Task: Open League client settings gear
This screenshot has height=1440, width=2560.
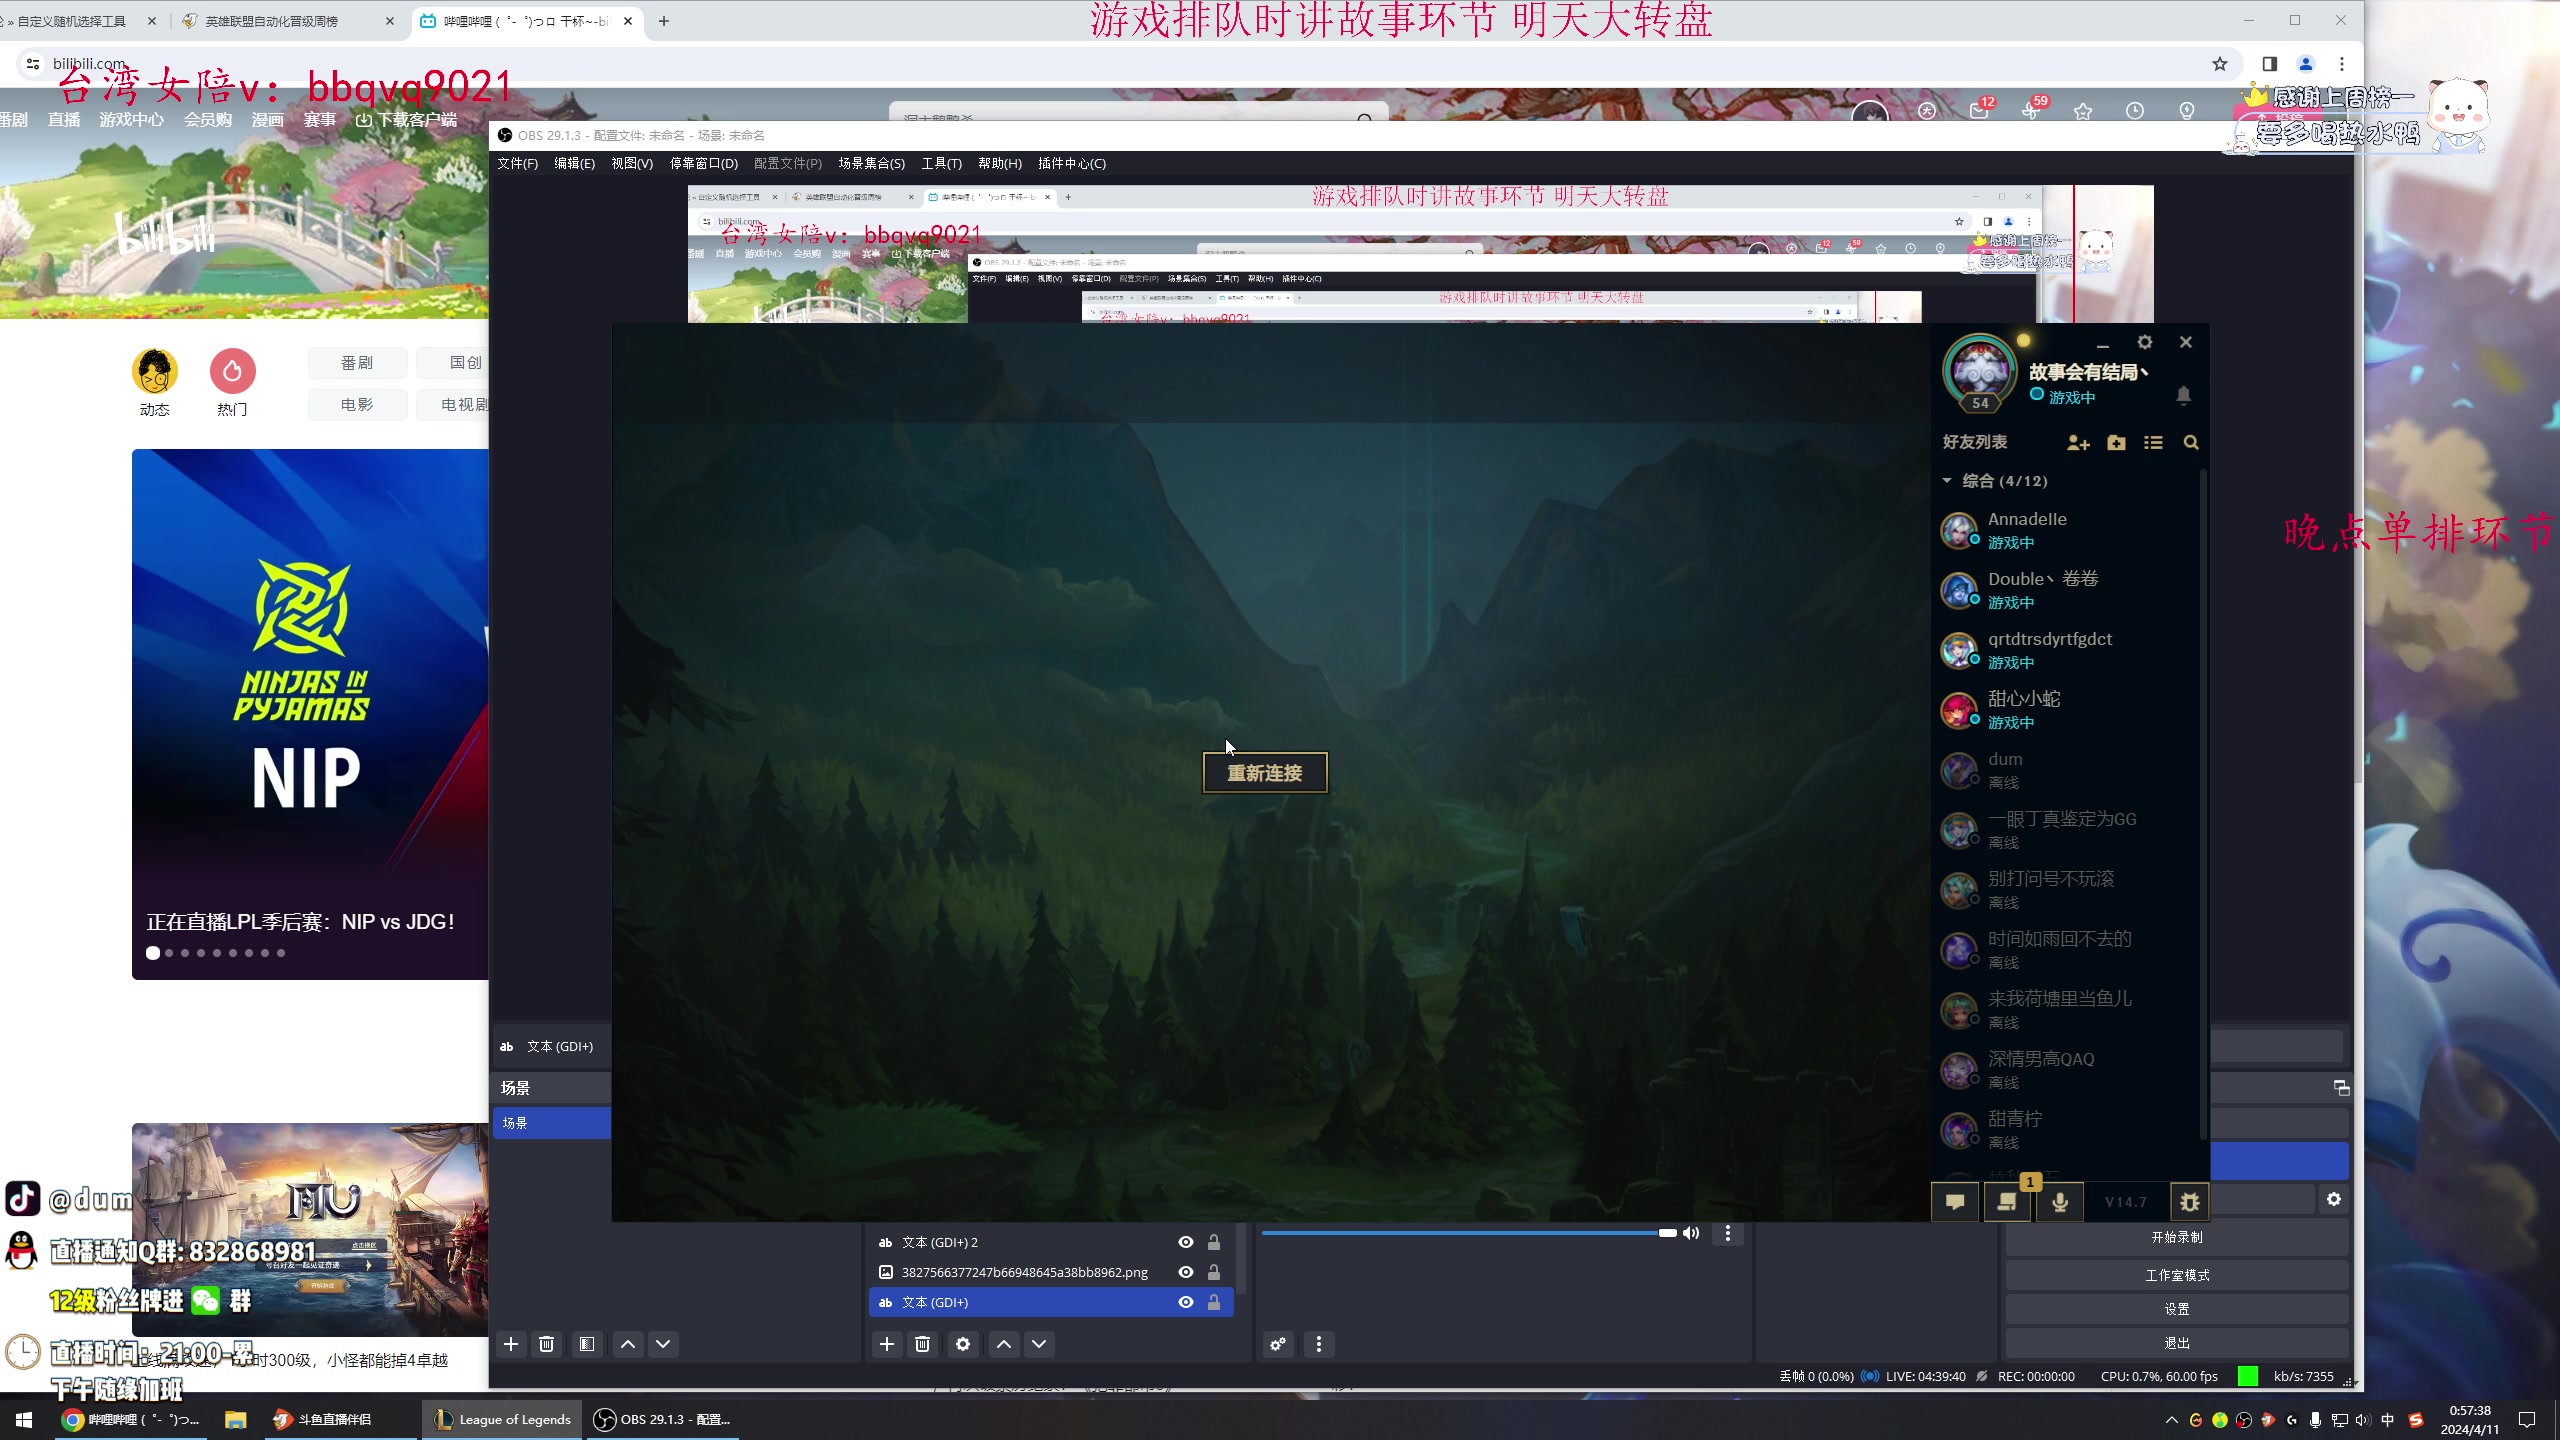Action: click(x=2144, y=342)
